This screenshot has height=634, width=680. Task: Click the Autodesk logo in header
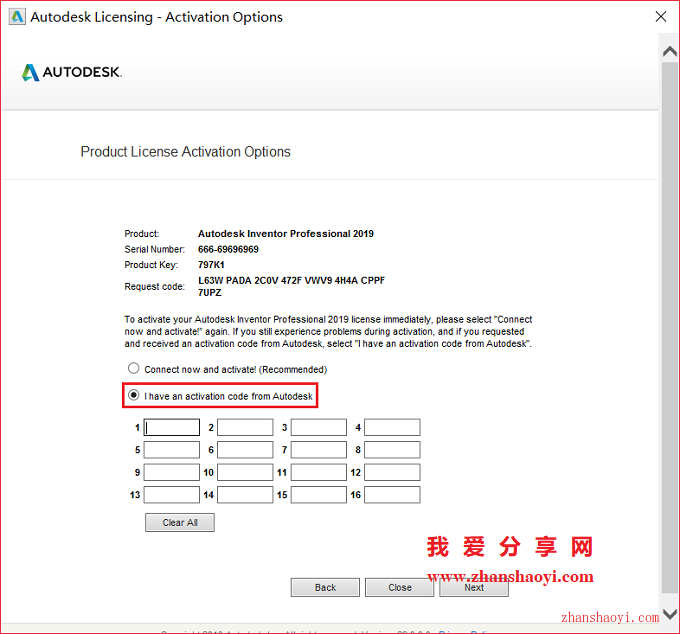tap(72, 72)
